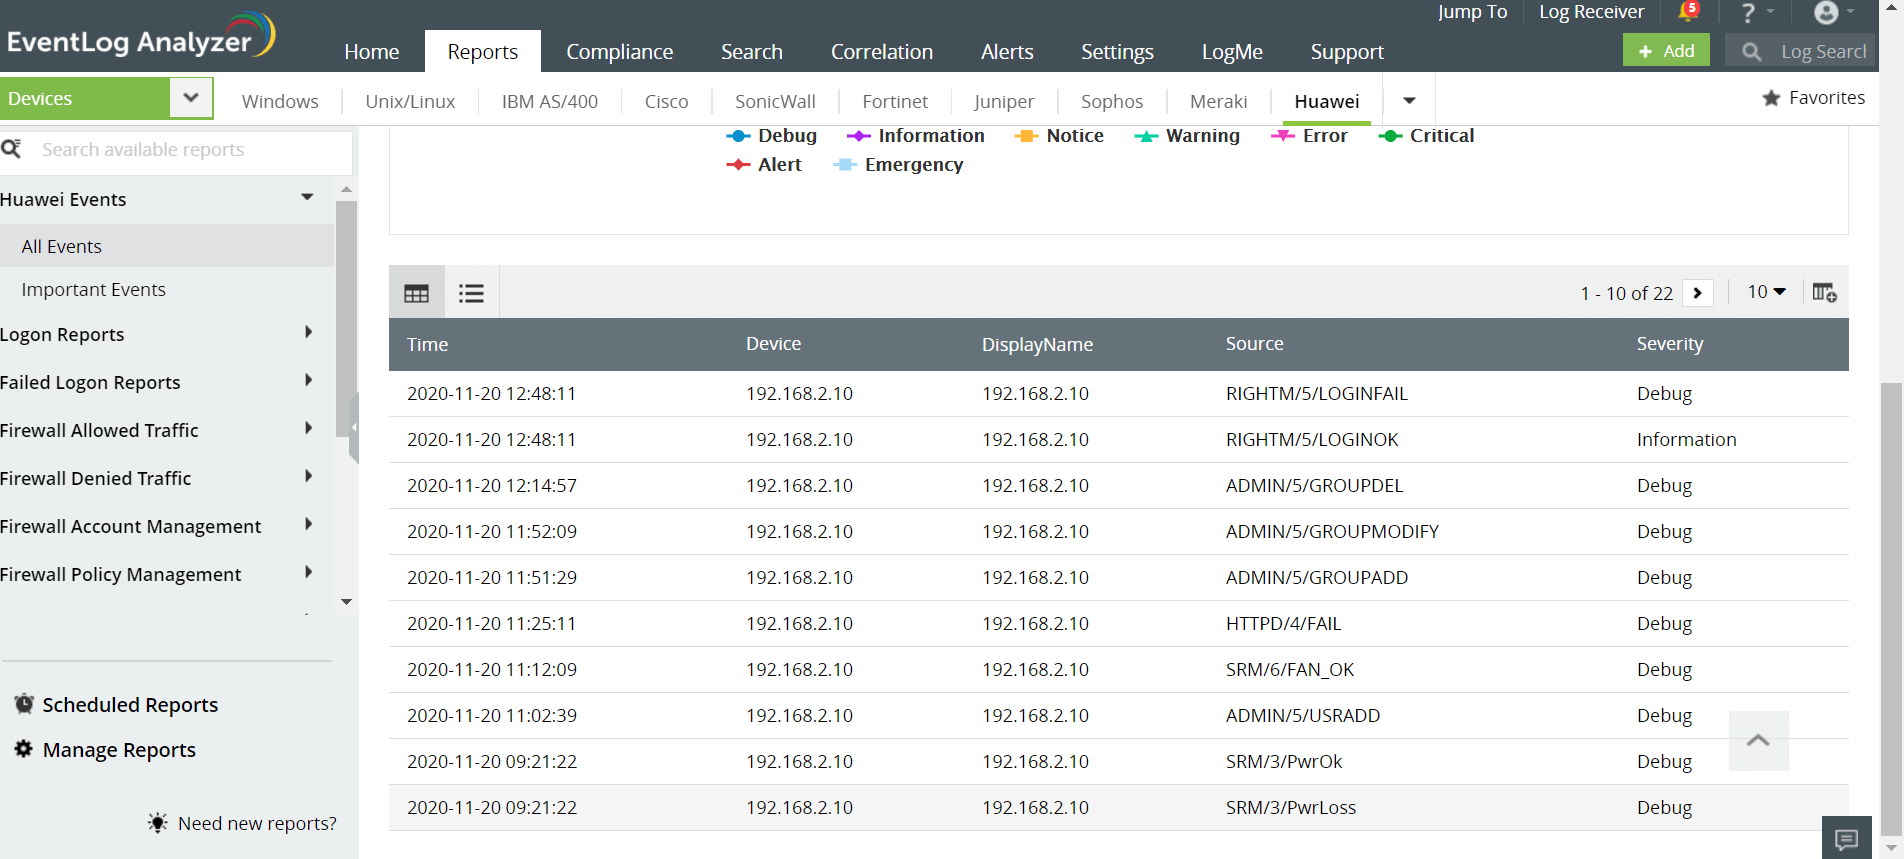1904x859 pixels.
Task: Collapse the Huawei Events section
Action: [x=307, y=197]
